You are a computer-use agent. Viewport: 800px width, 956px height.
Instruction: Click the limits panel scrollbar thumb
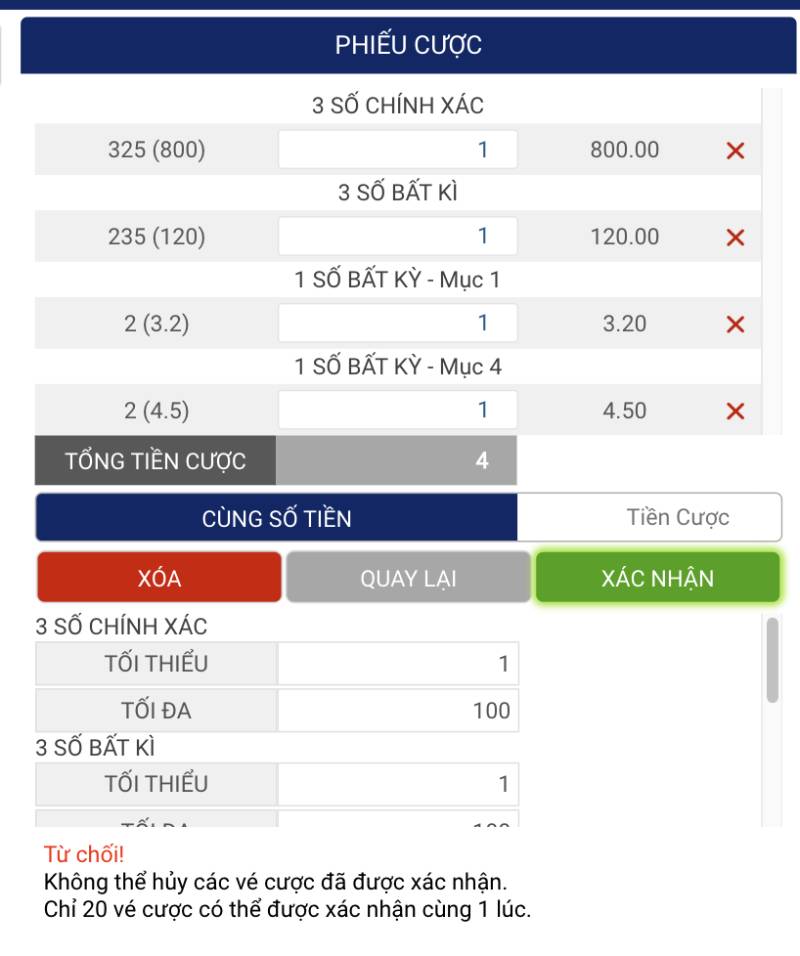772,660
